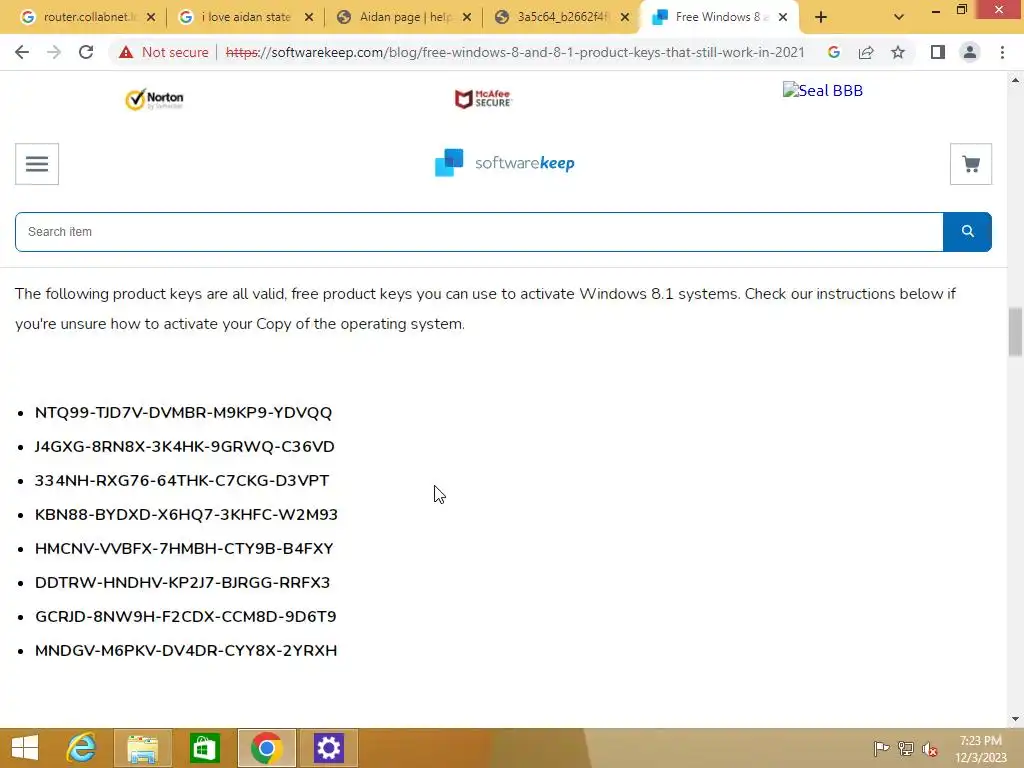Share this page via share icon
This screenshot has height=768, width=1024.
[866, 52]
